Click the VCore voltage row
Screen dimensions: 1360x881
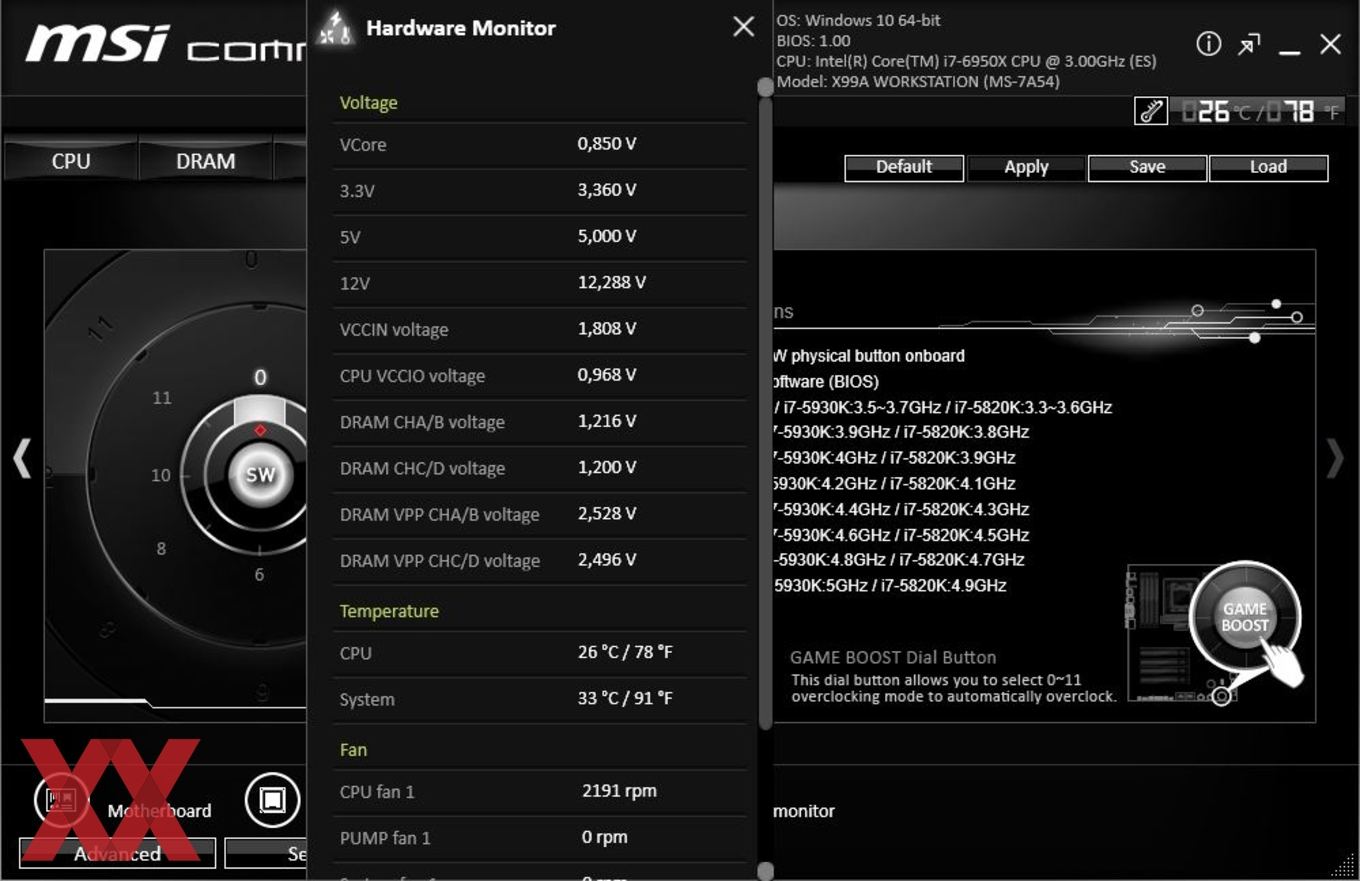coord(540,144)
